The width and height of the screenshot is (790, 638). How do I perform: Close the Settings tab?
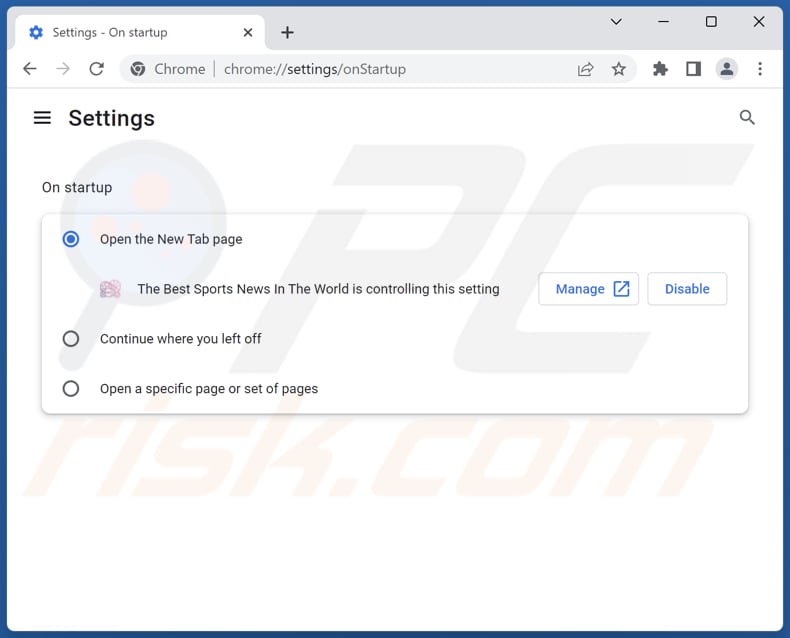[x=248, y=33]
